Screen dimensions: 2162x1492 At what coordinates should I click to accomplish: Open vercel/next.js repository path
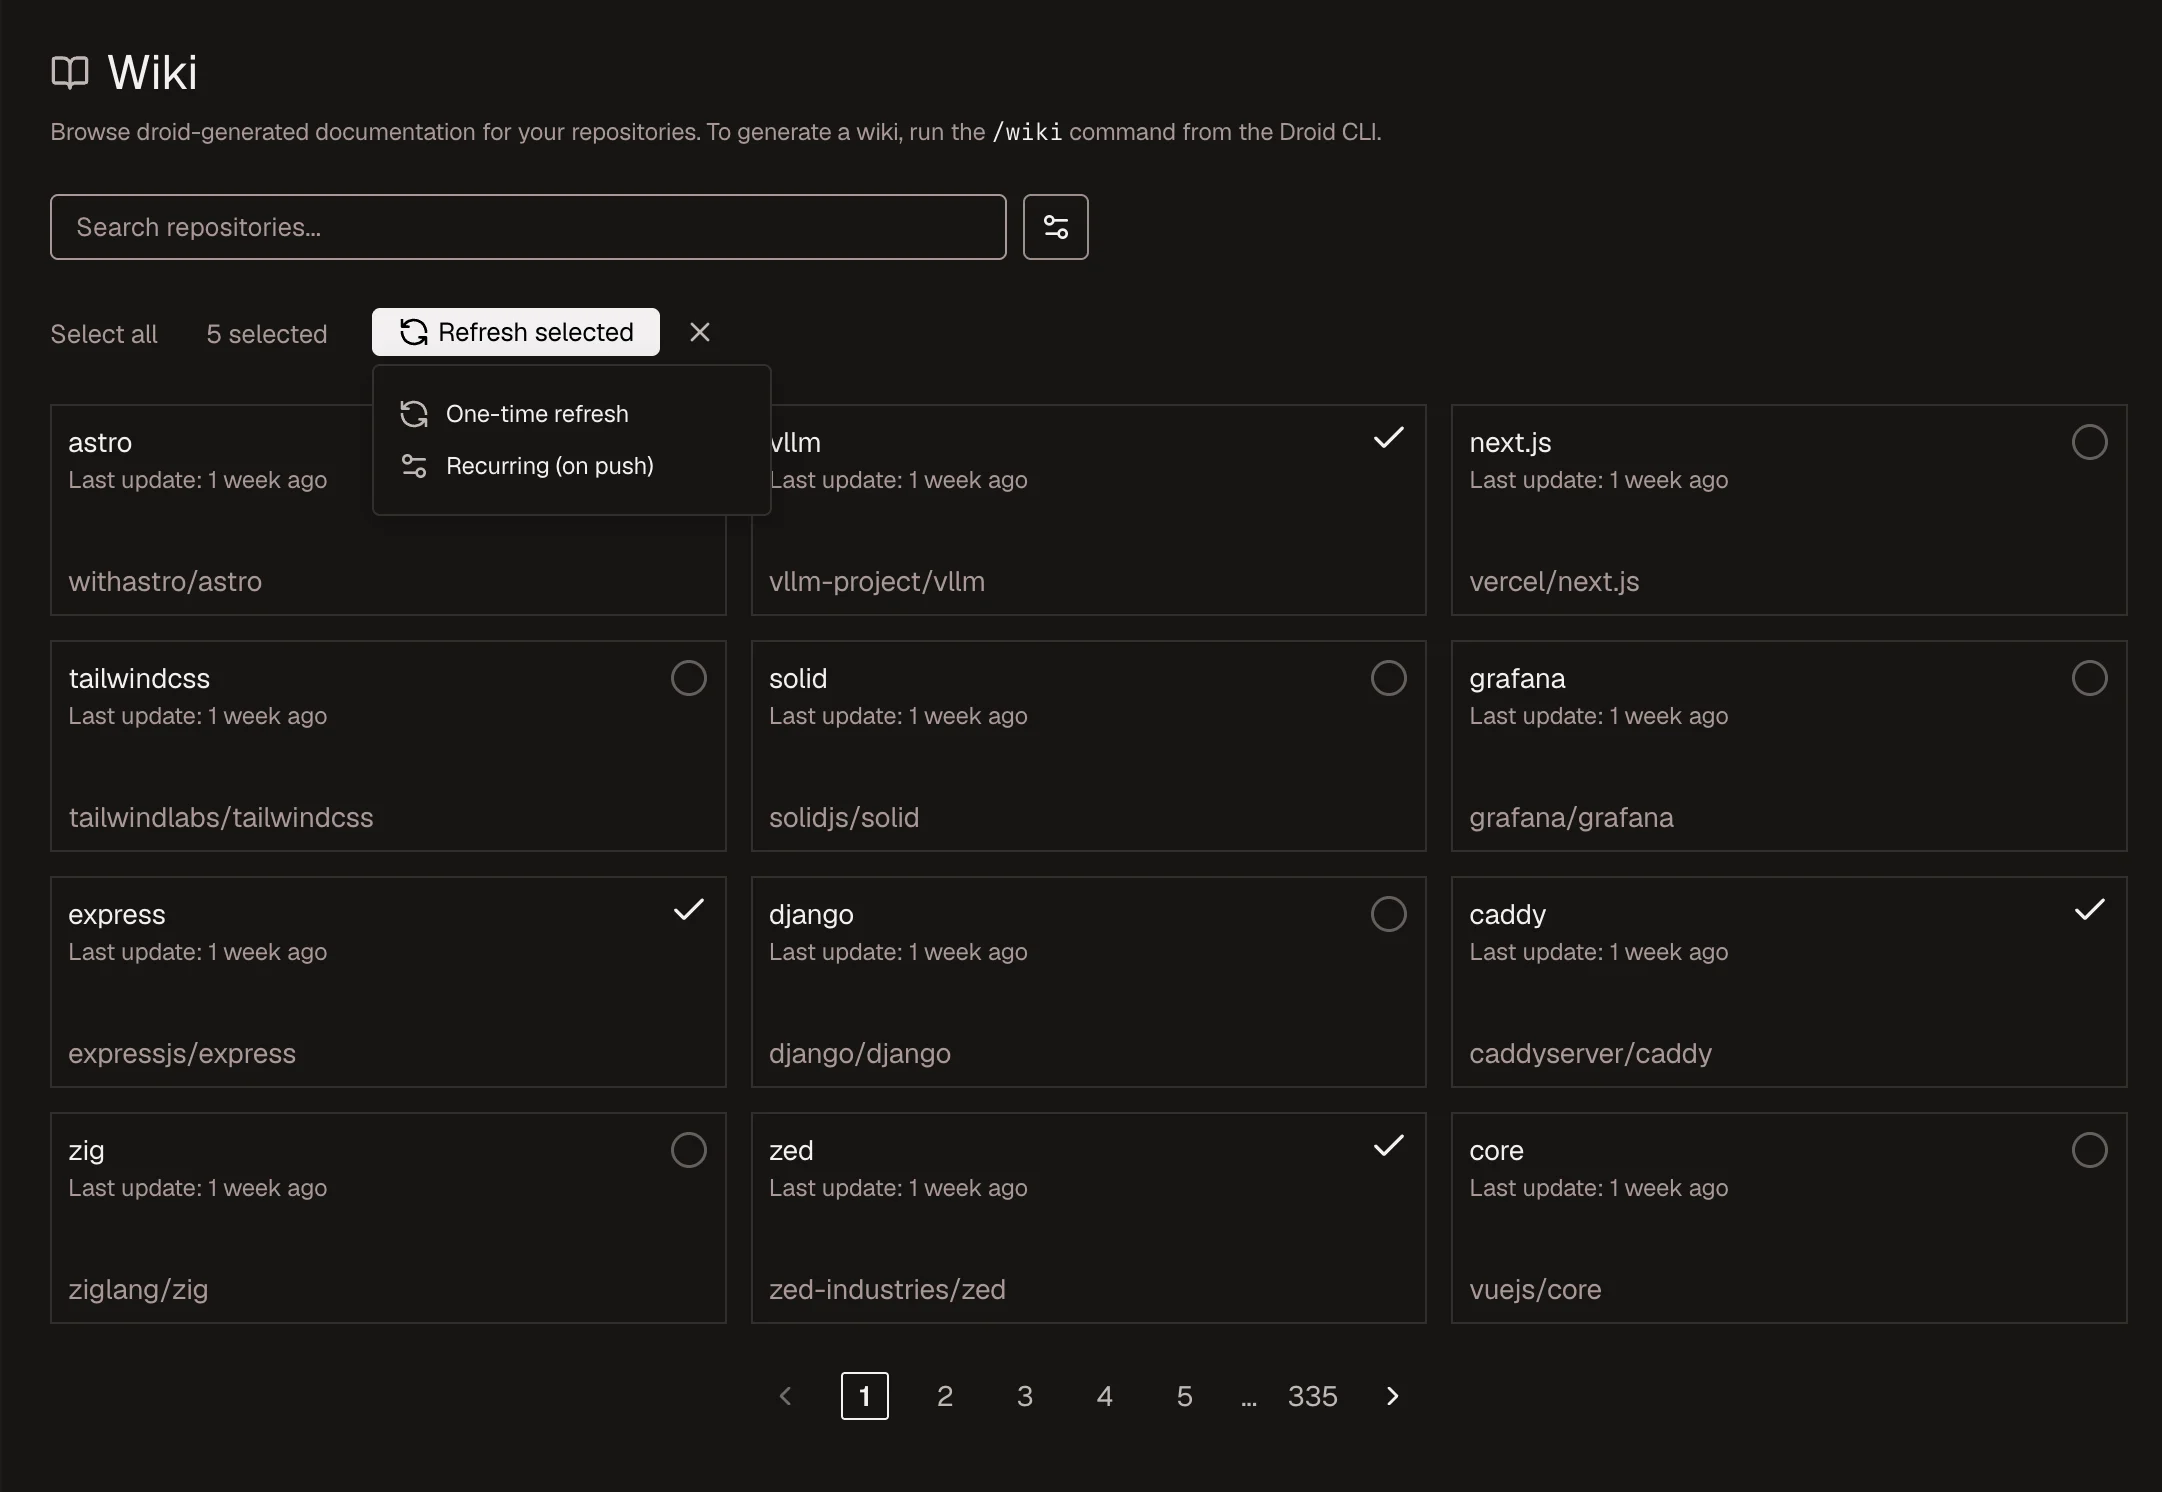1554,582
